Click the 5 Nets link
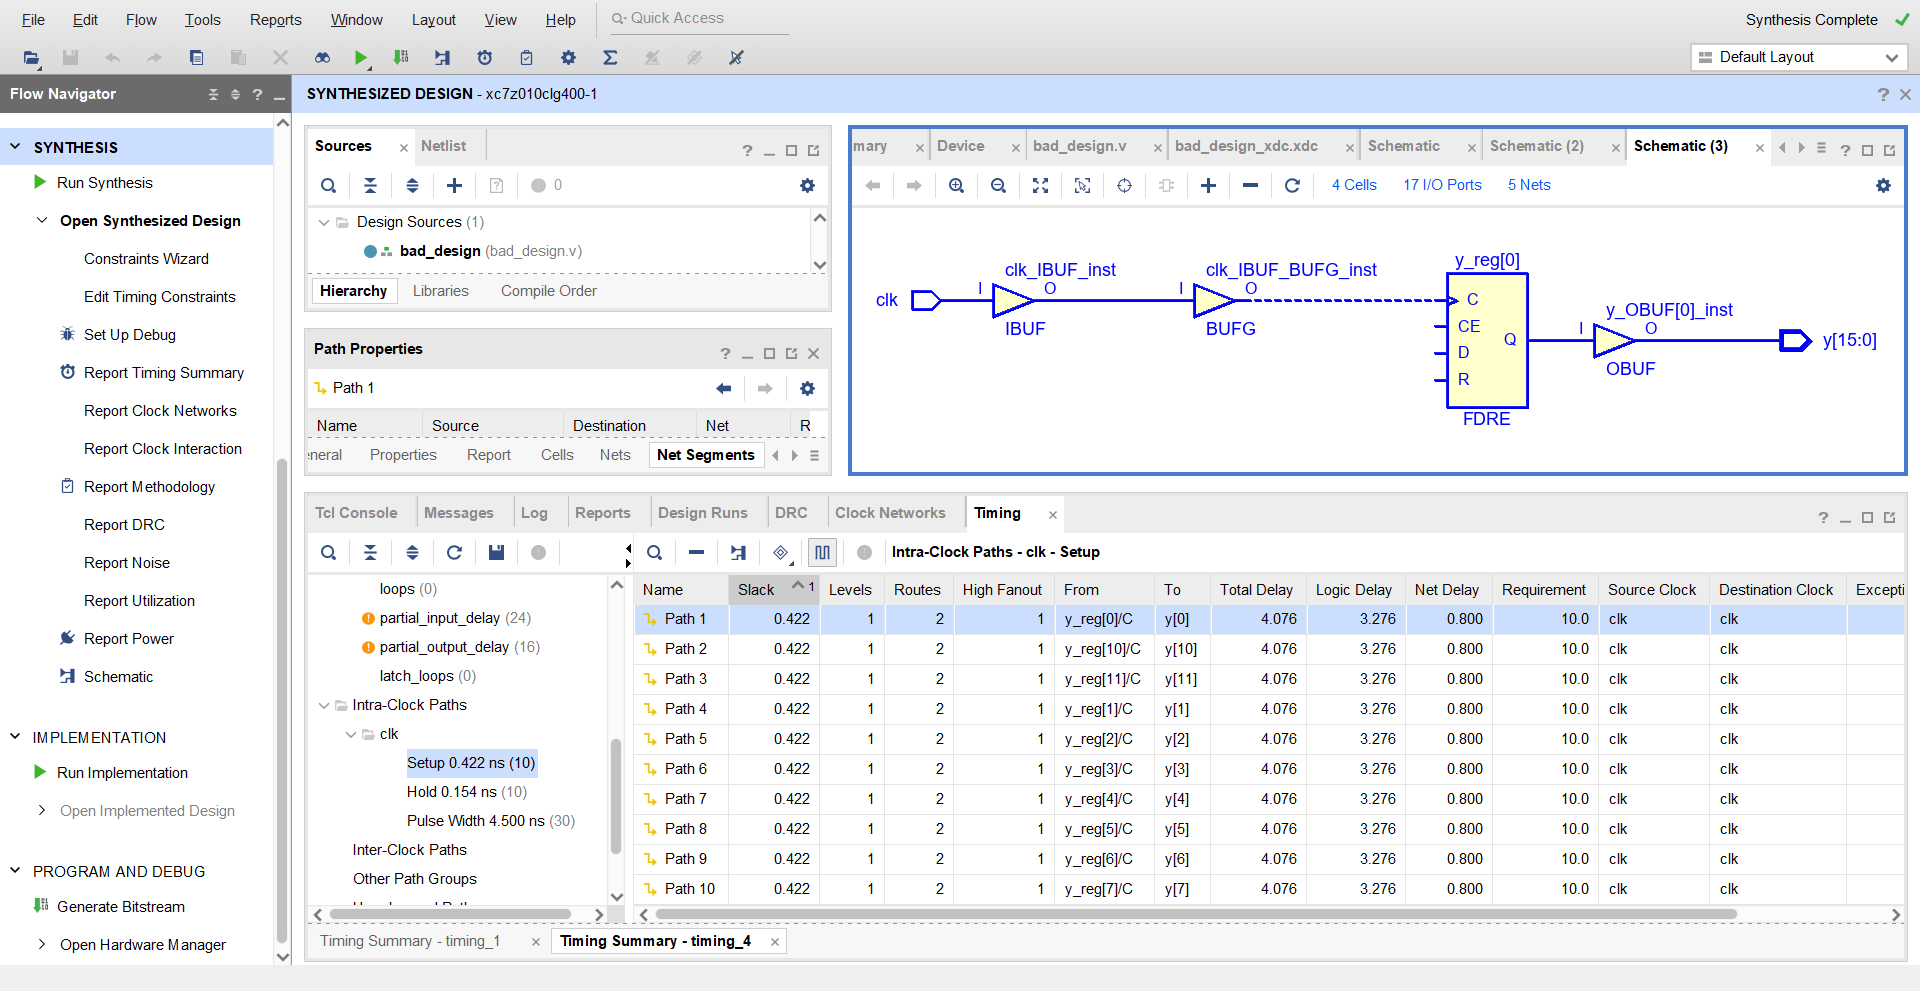Viewport: 1920px width, 991px height. [x=1529, y=185]
